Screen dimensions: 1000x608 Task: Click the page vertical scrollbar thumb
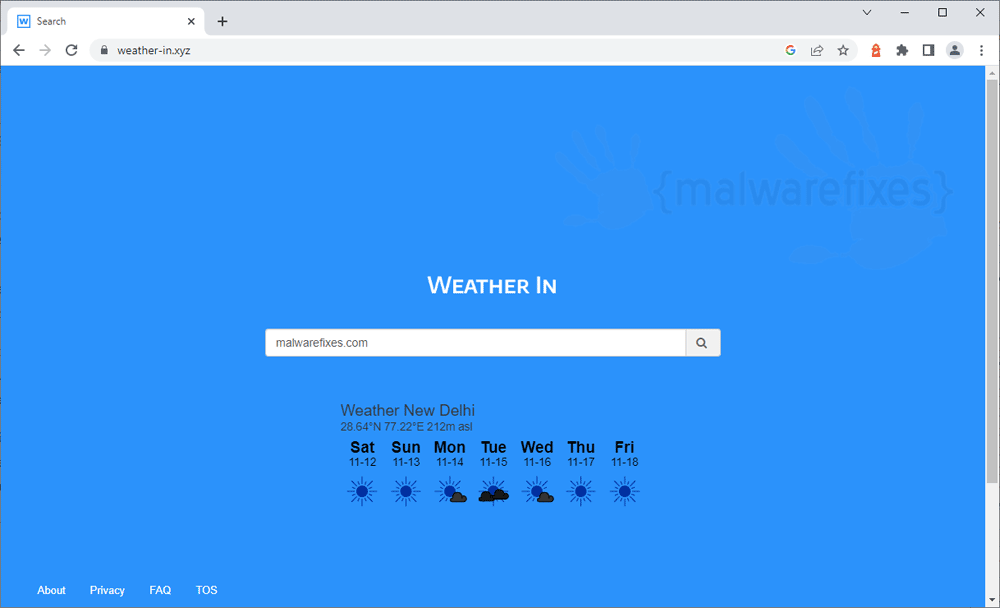(992, 281)
